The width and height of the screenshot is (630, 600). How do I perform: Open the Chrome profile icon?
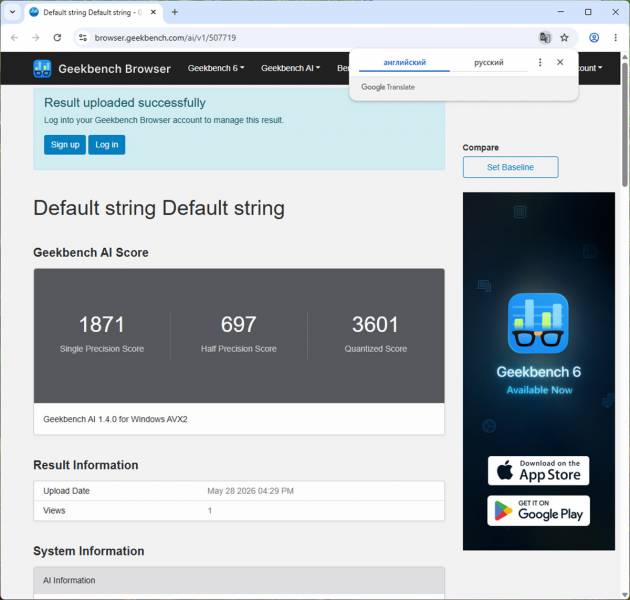click(x=594, y=38)
